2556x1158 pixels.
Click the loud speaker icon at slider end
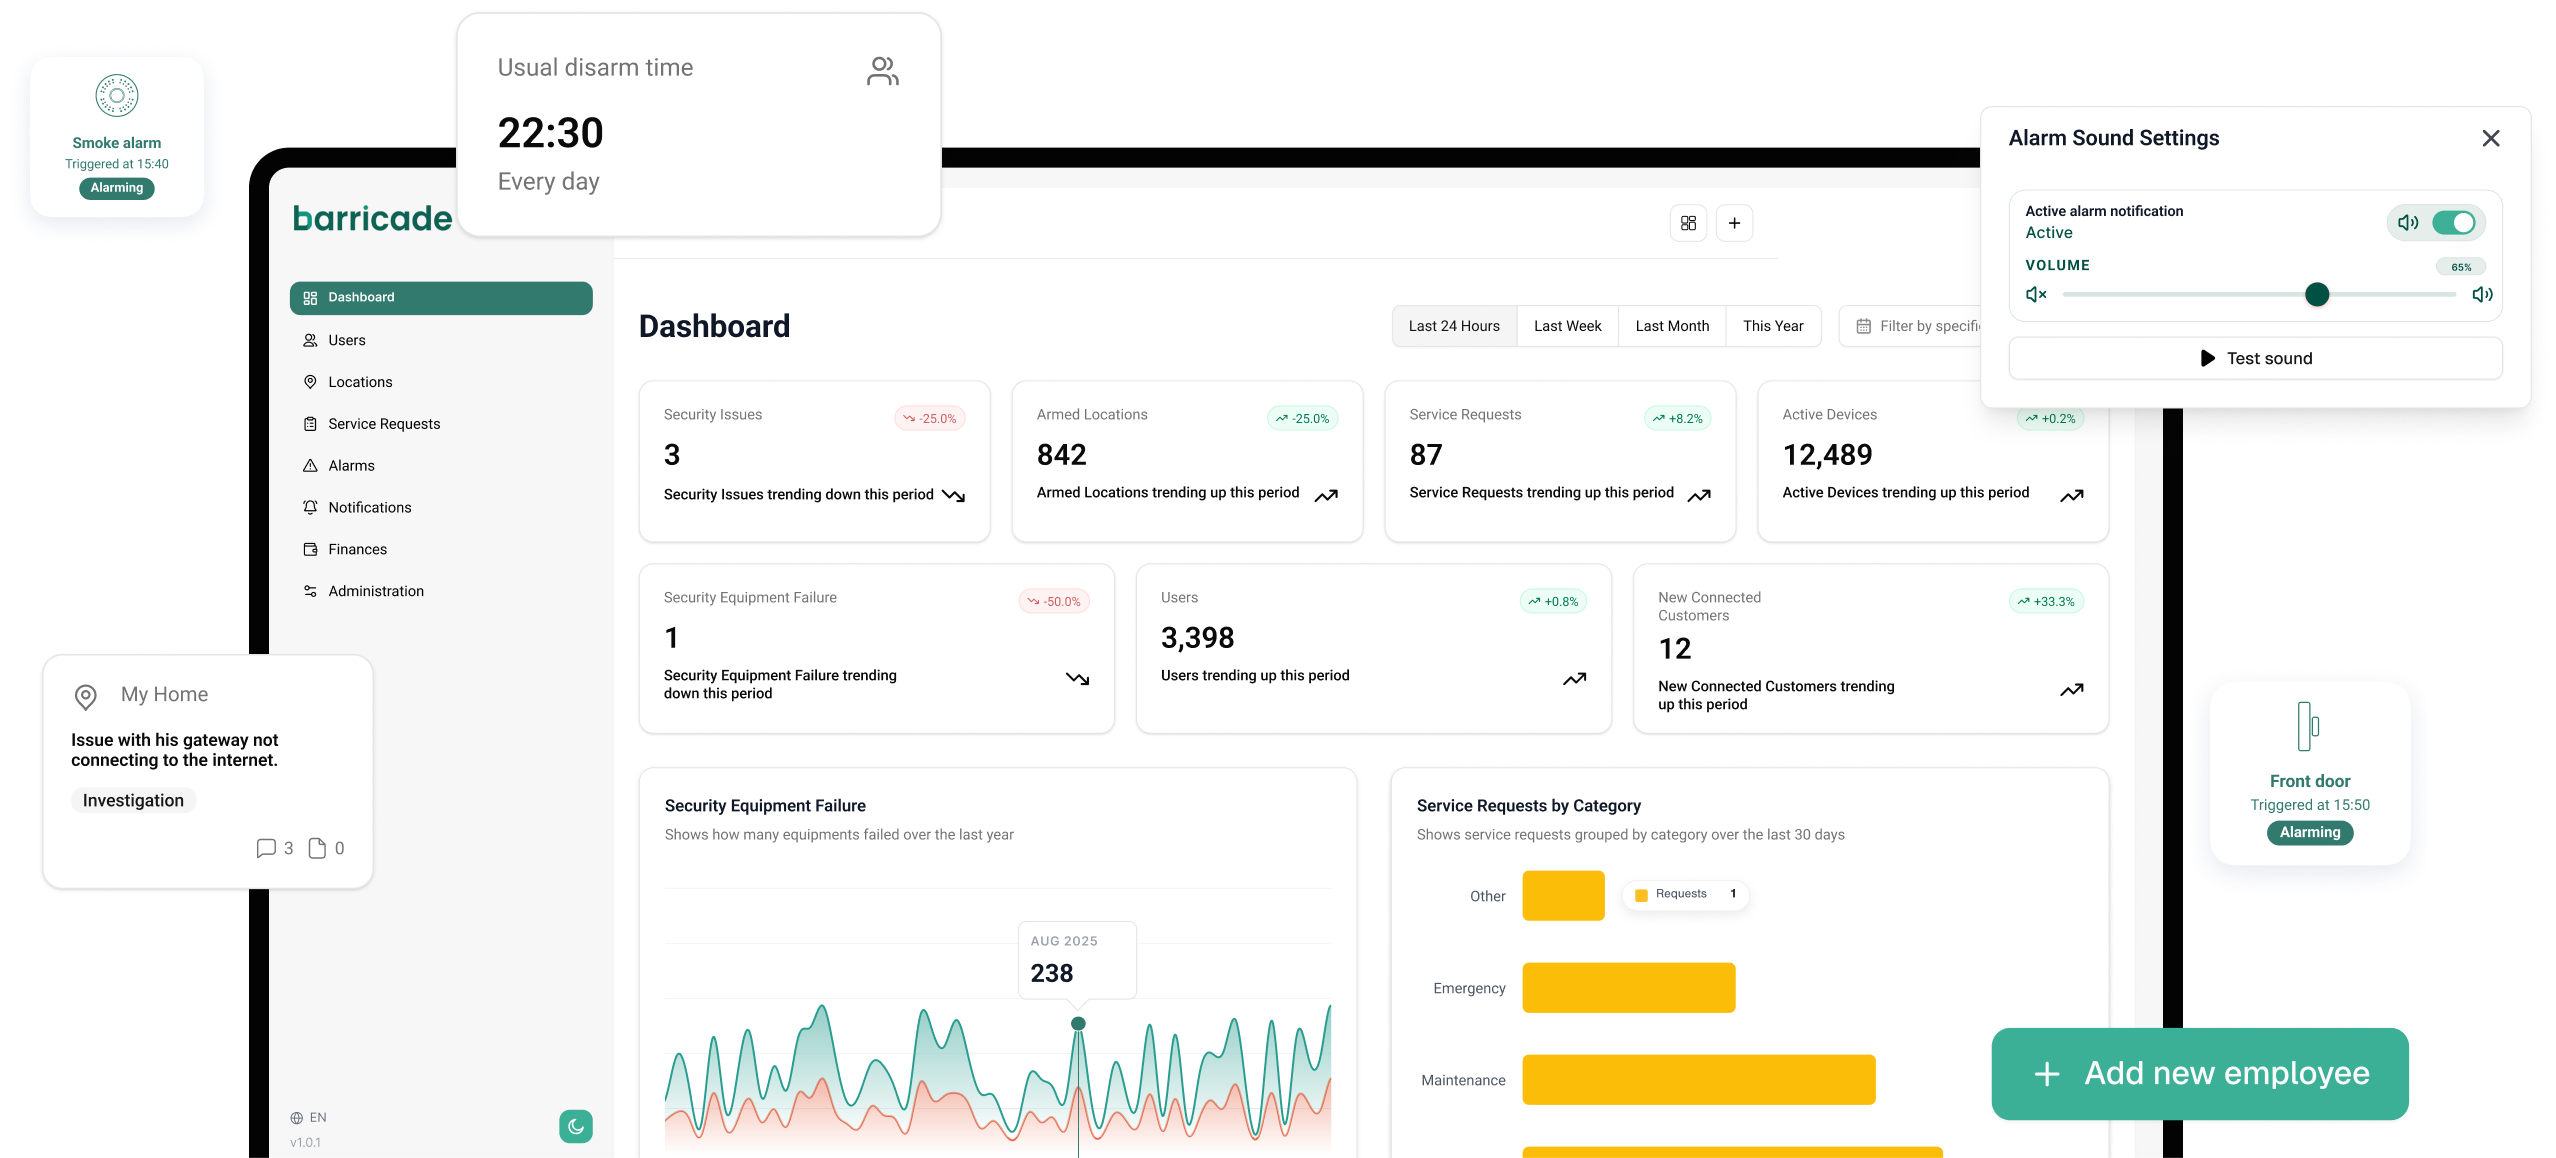pyautogui.click(x=2482, y=294)
